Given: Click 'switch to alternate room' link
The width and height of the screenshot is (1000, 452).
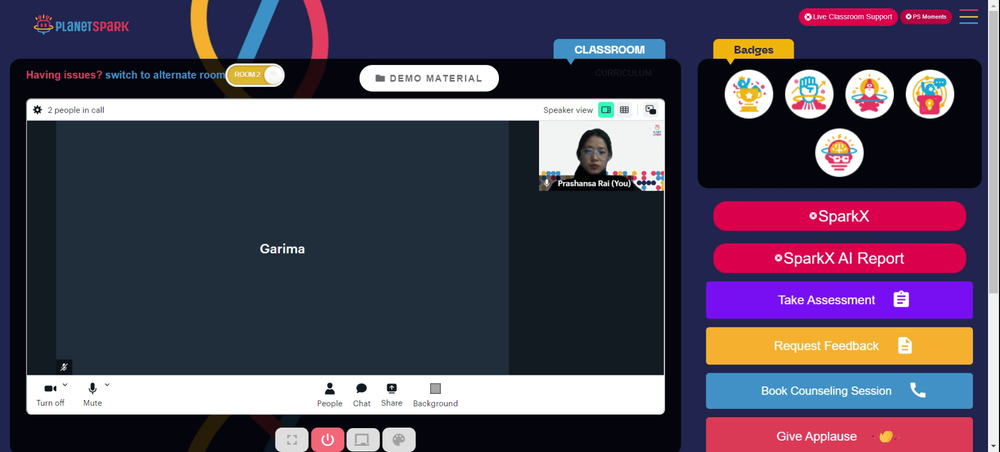Looking at the screenshot, I should 165,75.
